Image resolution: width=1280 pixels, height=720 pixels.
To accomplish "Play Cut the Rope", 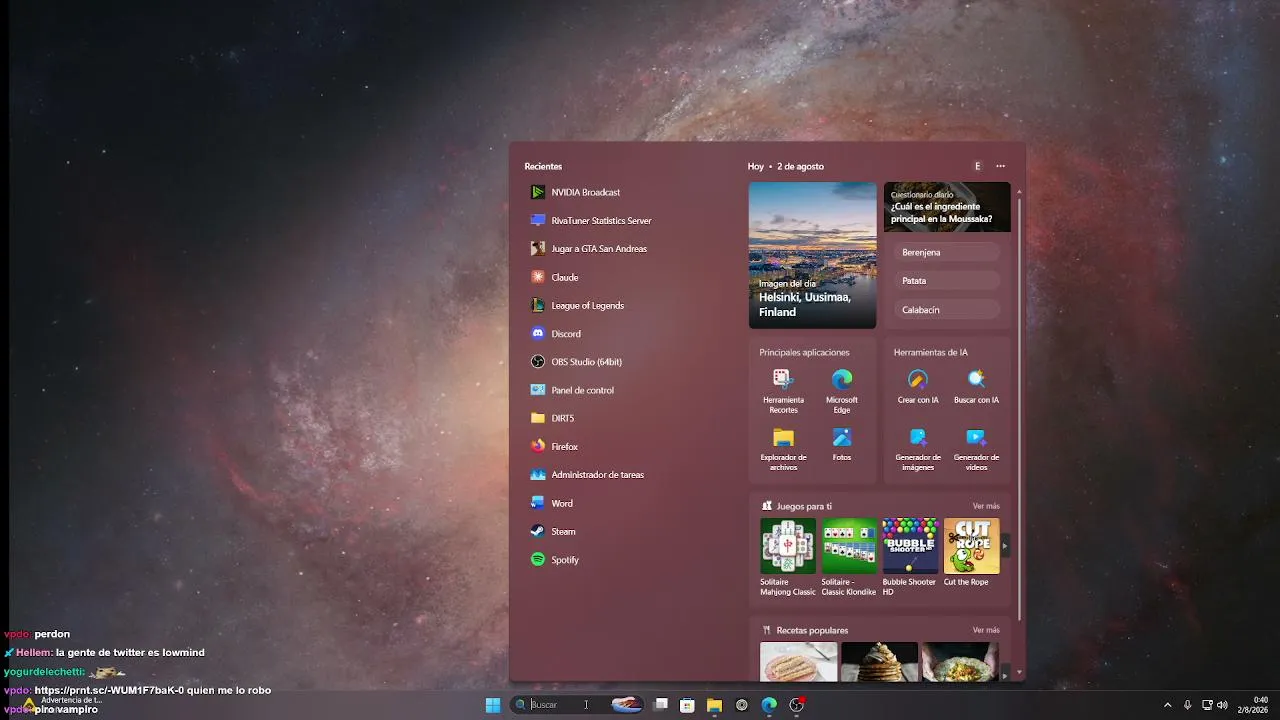I will [x=971, y=552].
